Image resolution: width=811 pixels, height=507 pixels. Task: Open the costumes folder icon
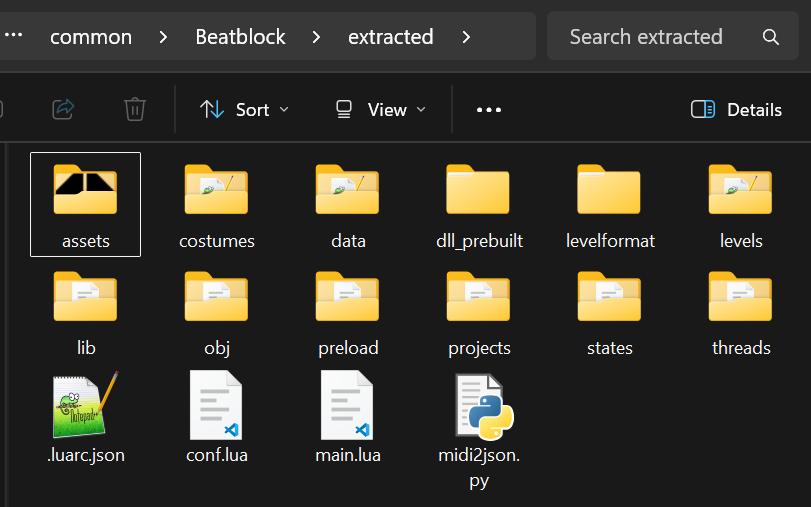[216, 189]
